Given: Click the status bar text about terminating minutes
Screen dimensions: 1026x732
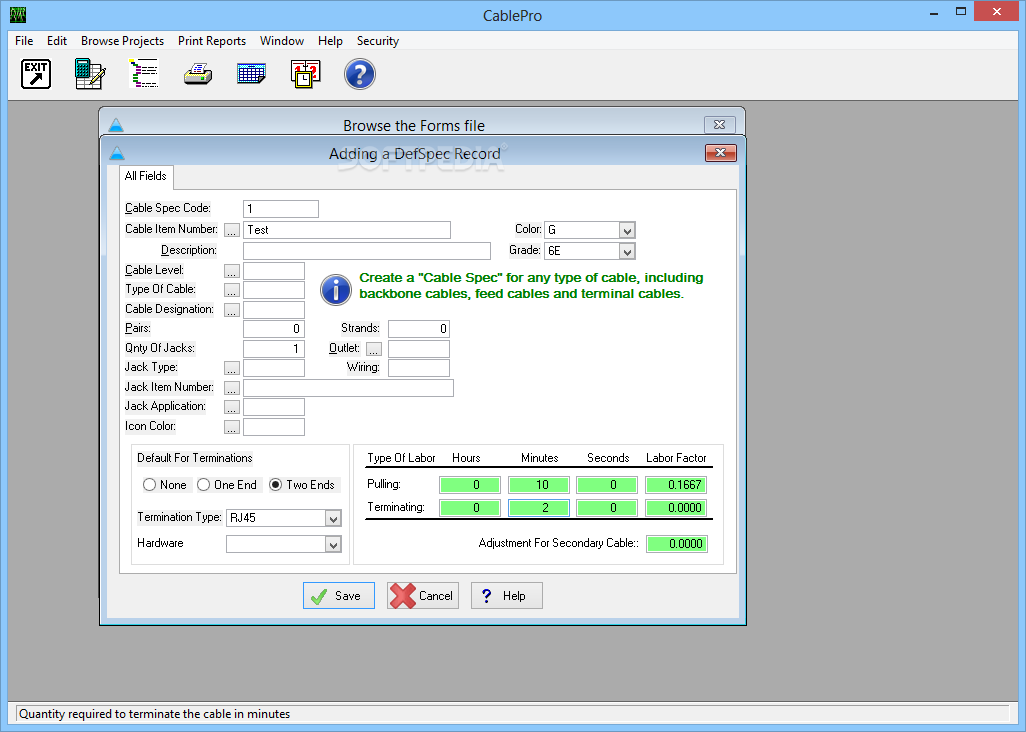Looking at the screenshot, I should coord(154,714).
